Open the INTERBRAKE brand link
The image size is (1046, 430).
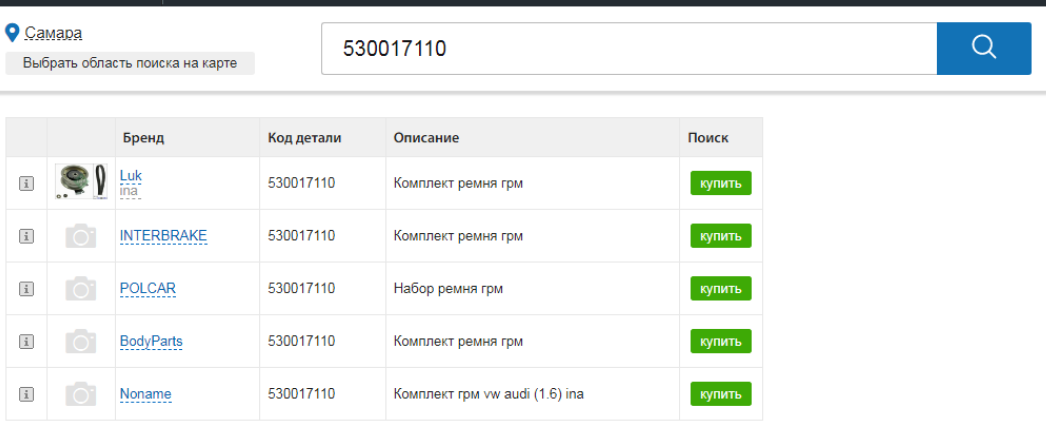[163, 235]
